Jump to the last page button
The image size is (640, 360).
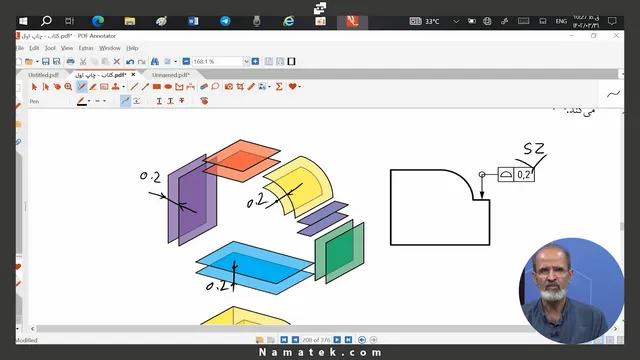pos(348,340)
